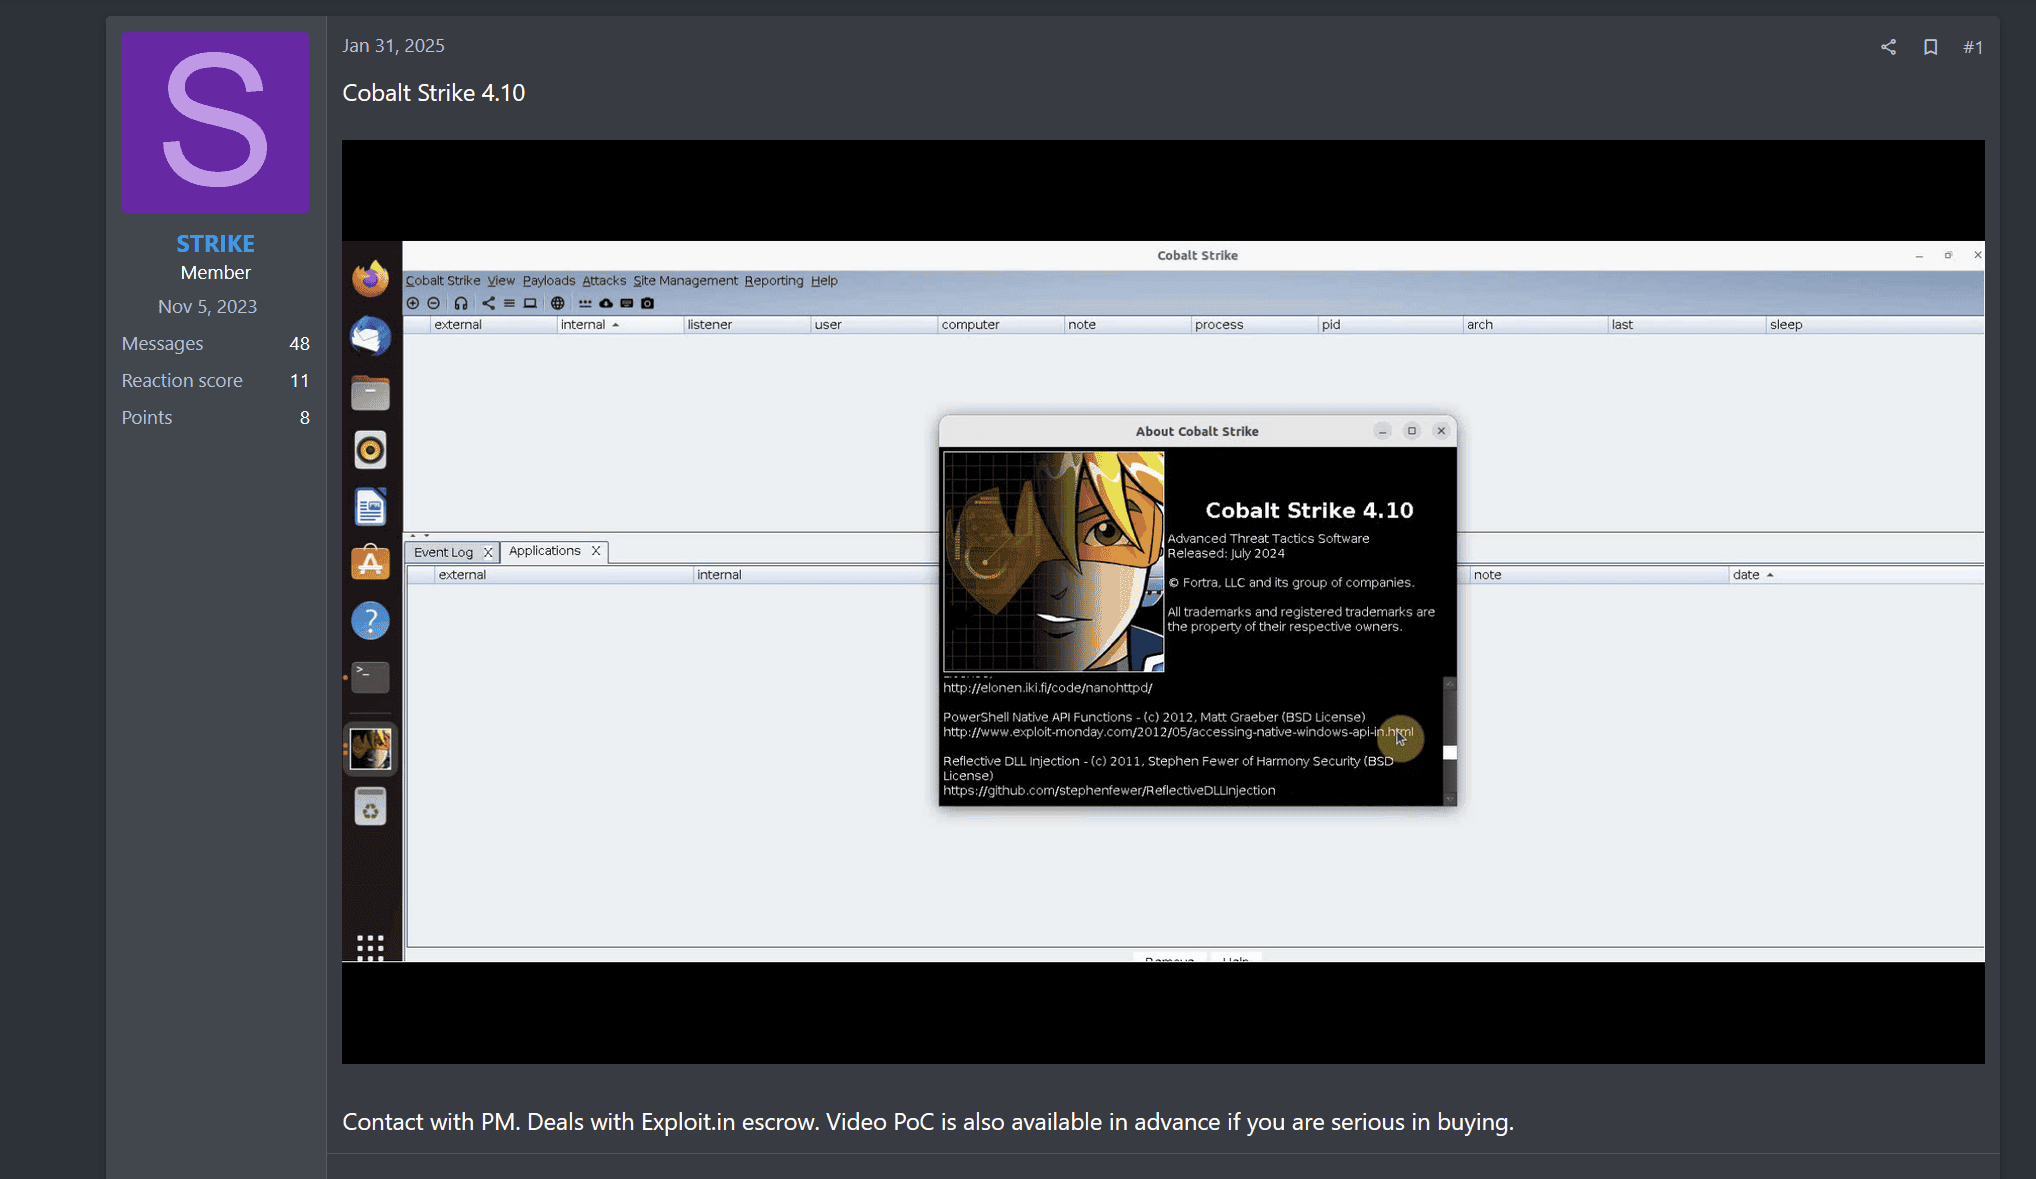
Task: Click the laptop targets view icon
Action: pos(530,303)
